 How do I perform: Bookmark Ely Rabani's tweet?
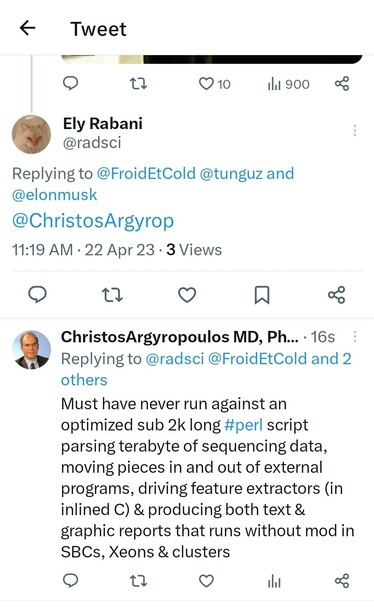tap(262, 295)
